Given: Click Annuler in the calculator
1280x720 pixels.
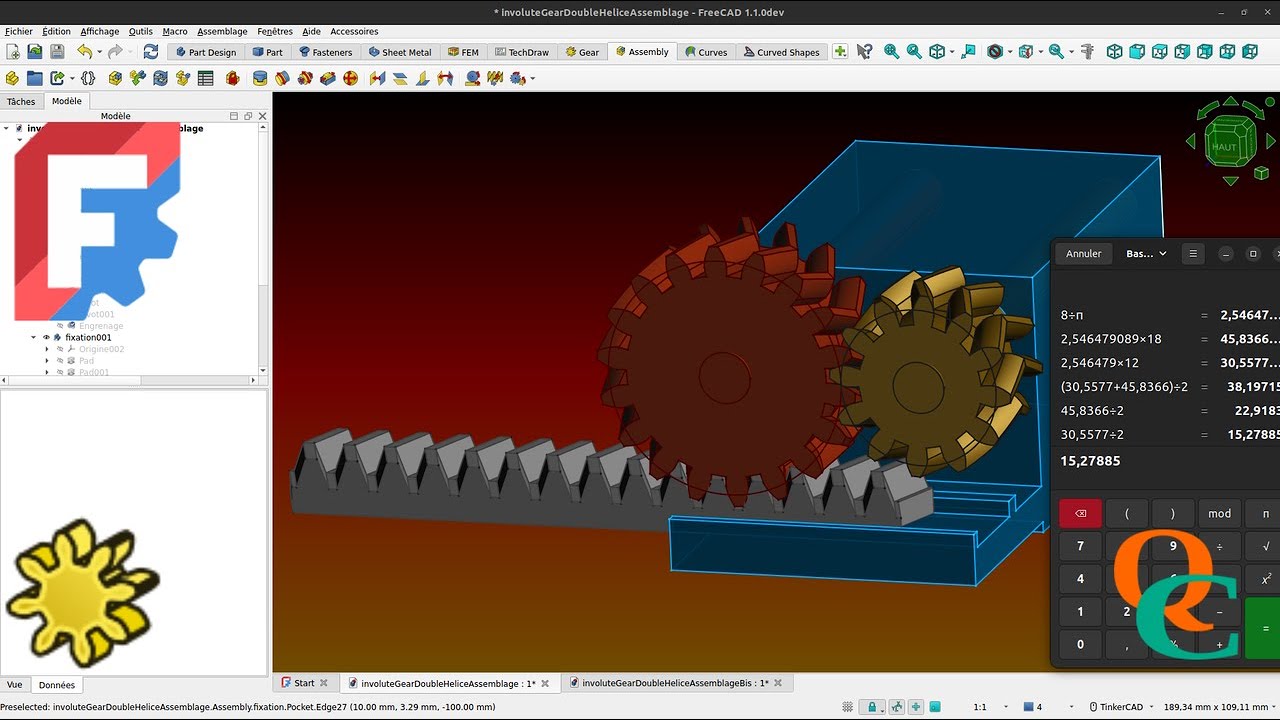Looking at the screenshot, I should click(x=1084, y=254).
